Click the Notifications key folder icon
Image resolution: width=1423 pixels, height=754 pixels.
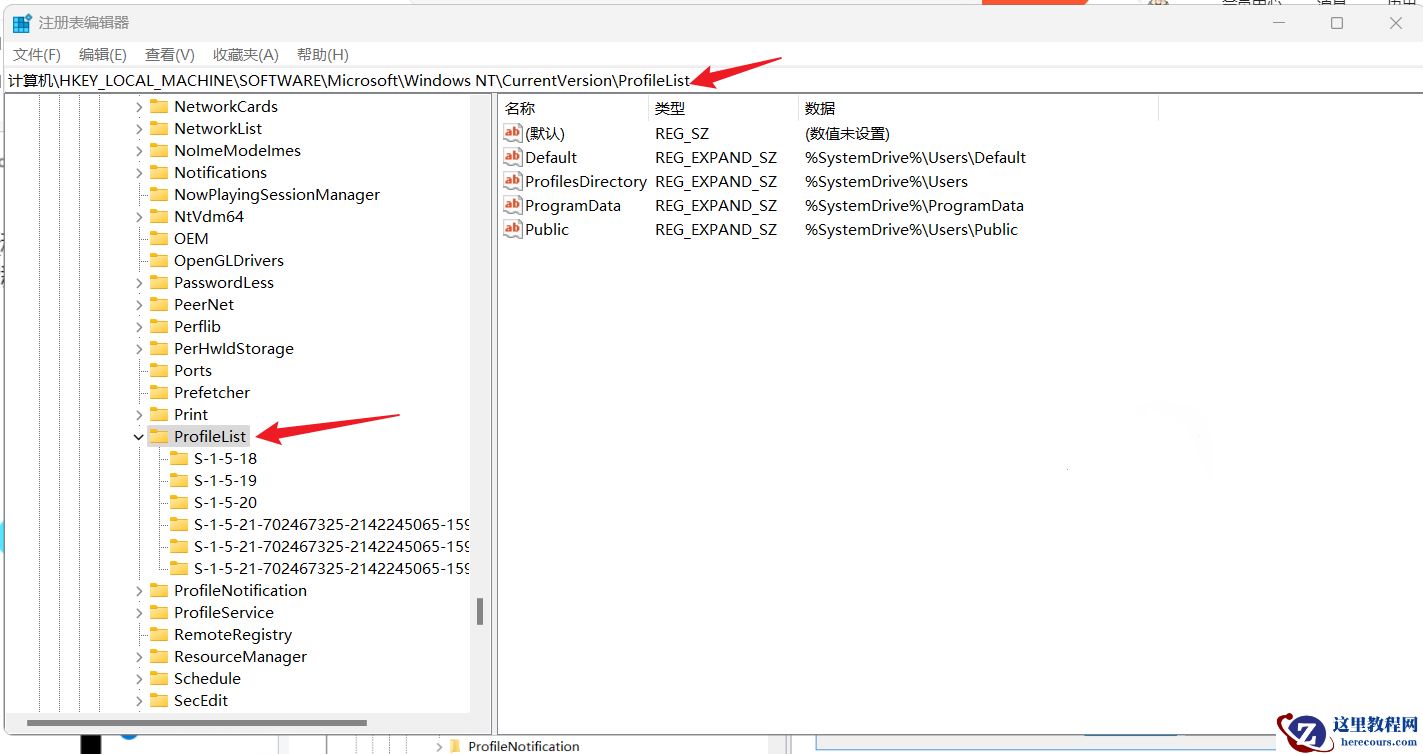click(x=158, y=172)
